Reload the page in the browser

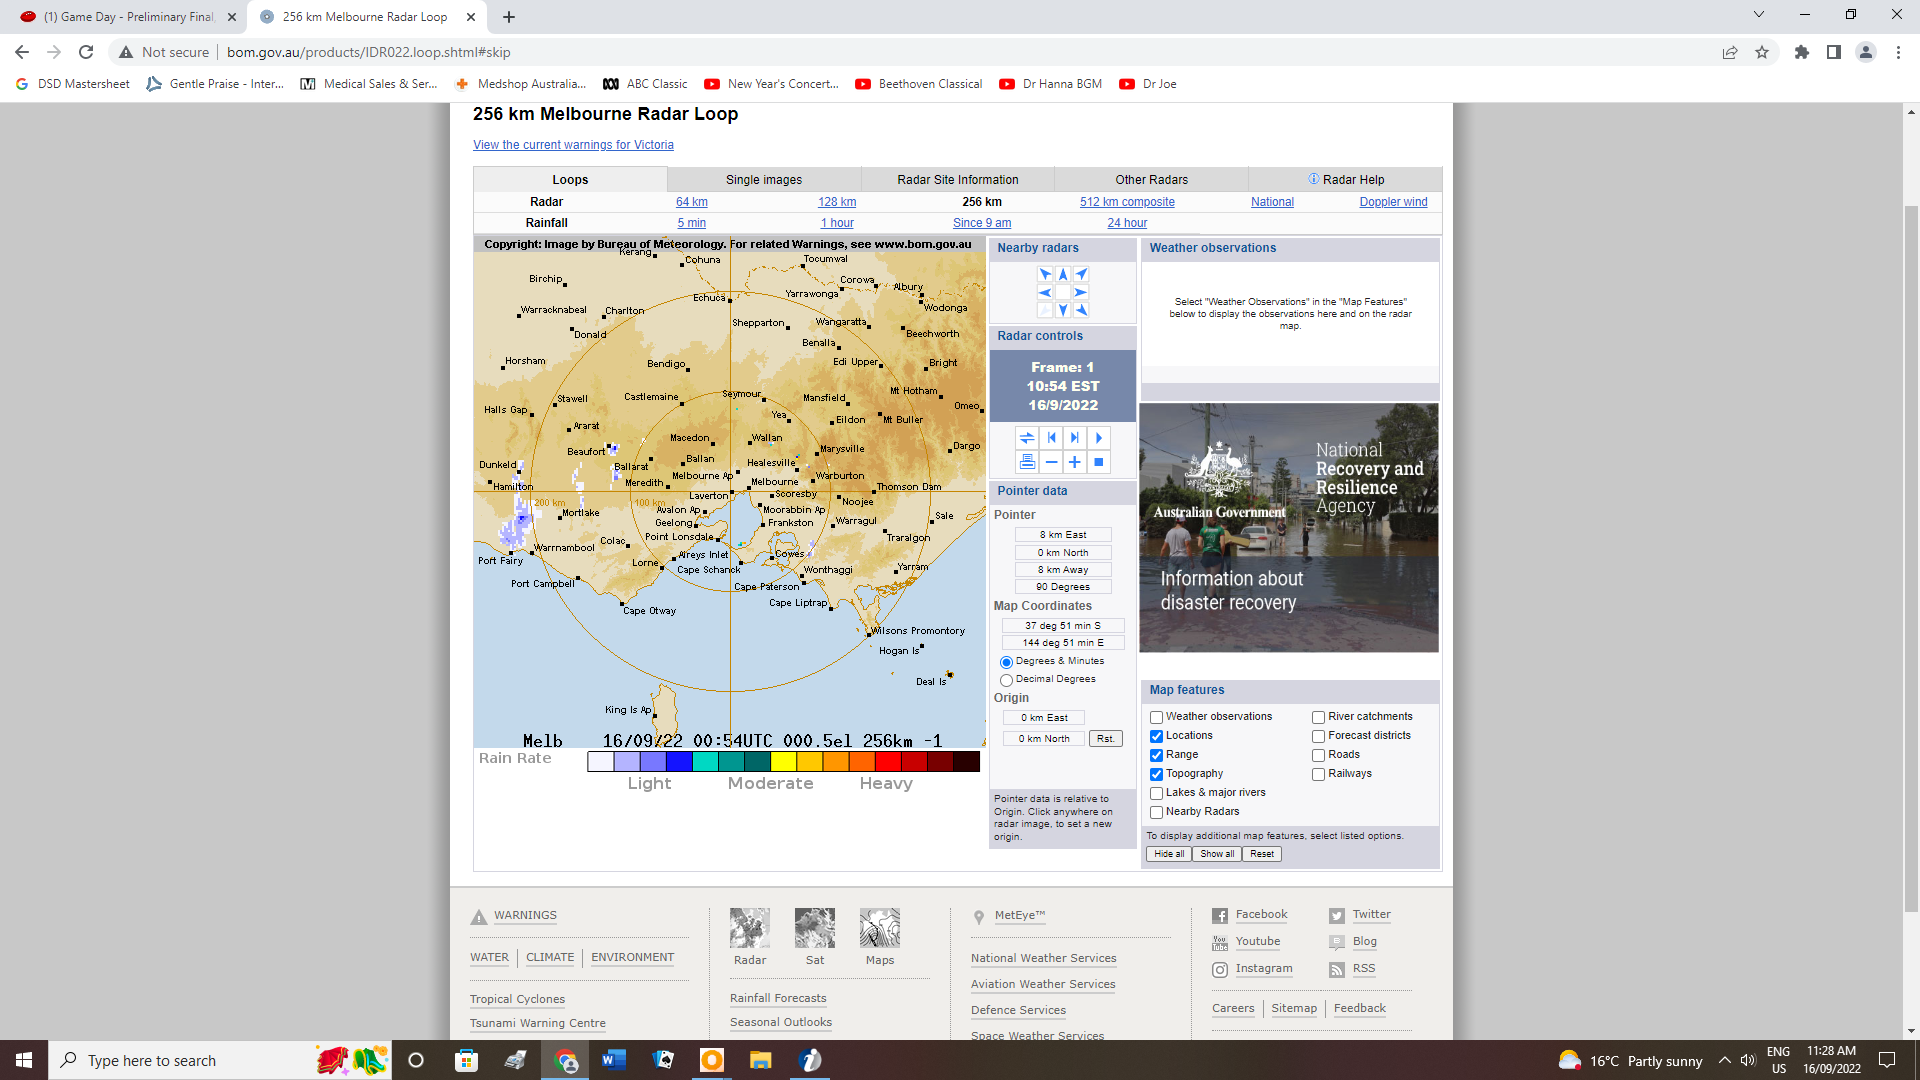pyautogui.click(x=86, y=52)
